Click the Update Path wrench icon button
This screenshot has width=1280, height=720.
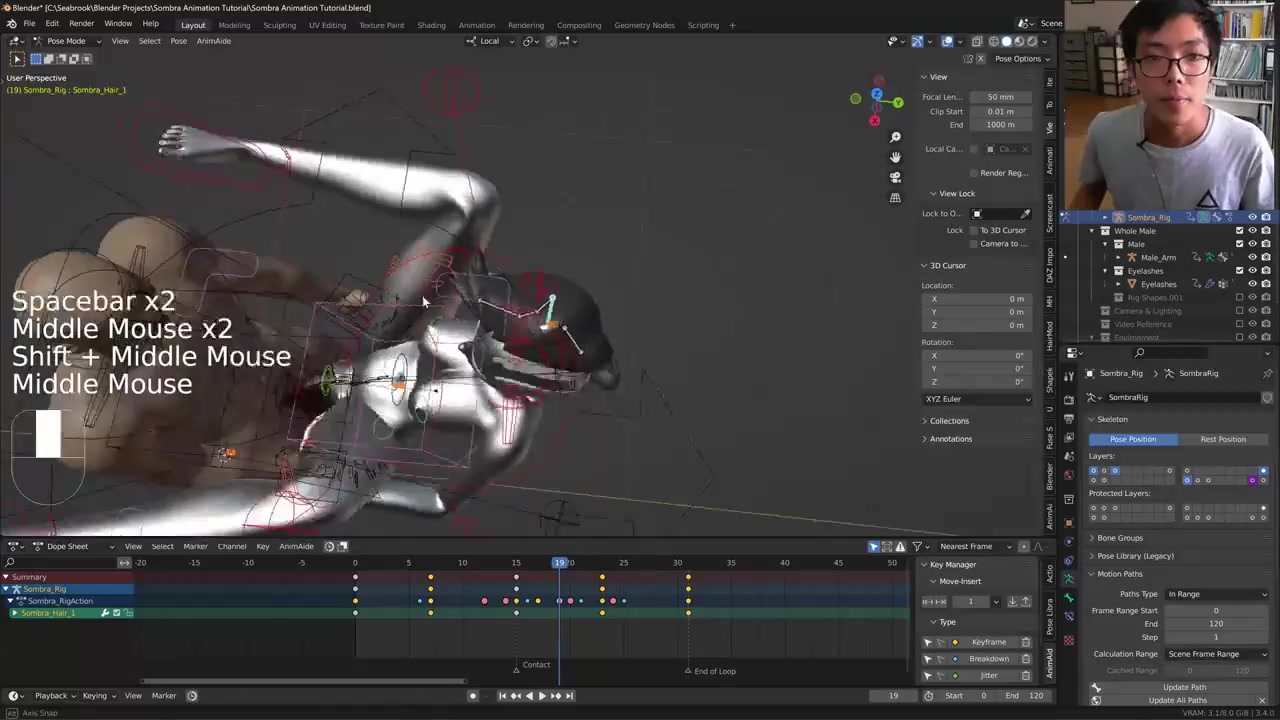[x=1096, y=687]
